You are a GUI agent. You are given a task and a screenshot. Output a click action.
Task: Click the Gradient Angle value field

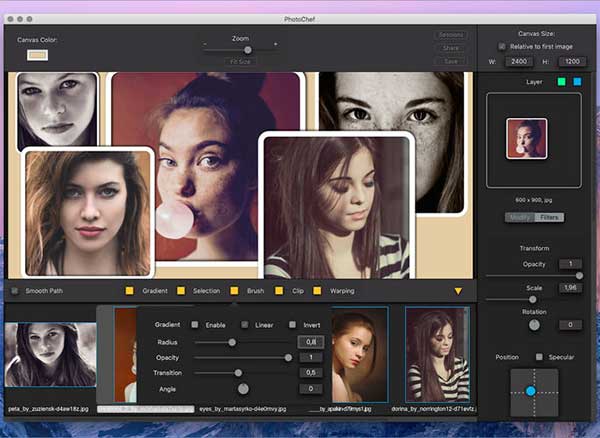(x=311, y=389)
